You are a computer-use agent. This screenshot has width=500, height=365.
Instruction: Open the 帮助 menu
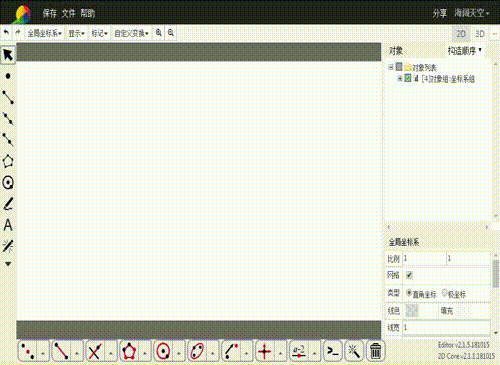88,13
